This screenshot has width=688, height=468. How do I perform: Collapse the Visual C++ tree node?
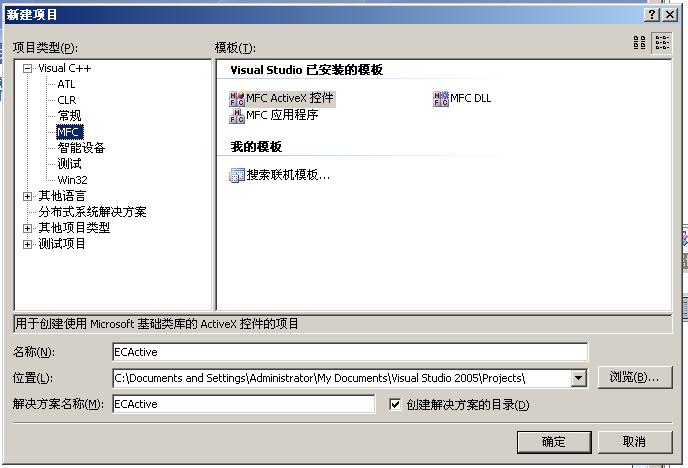point(28,68)
